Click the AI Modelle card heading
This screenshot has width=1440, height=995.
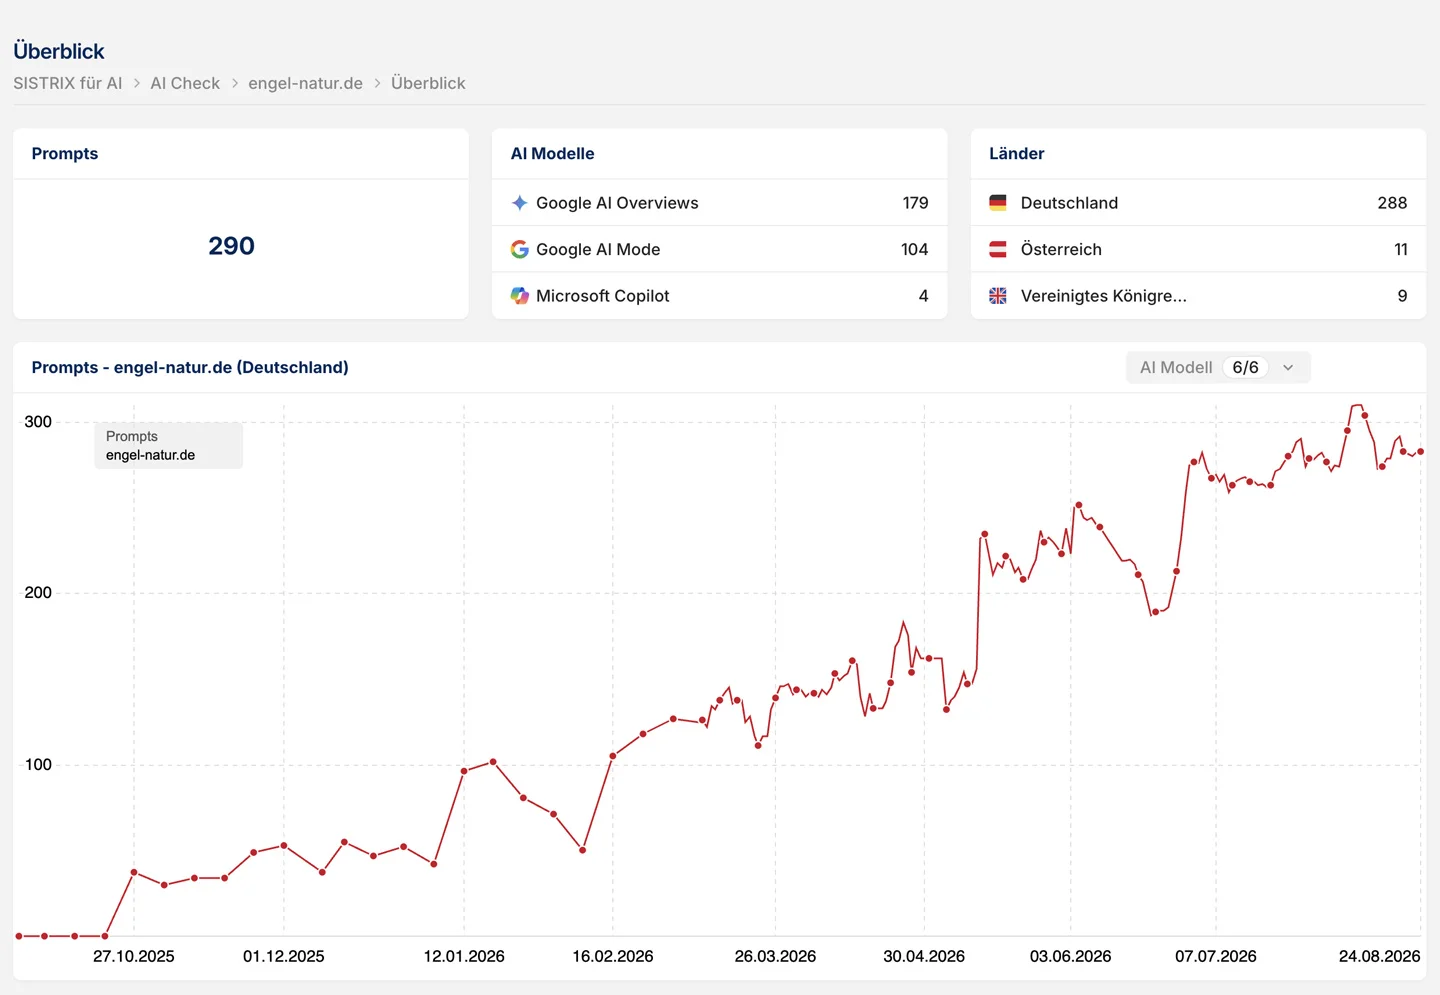552,153
